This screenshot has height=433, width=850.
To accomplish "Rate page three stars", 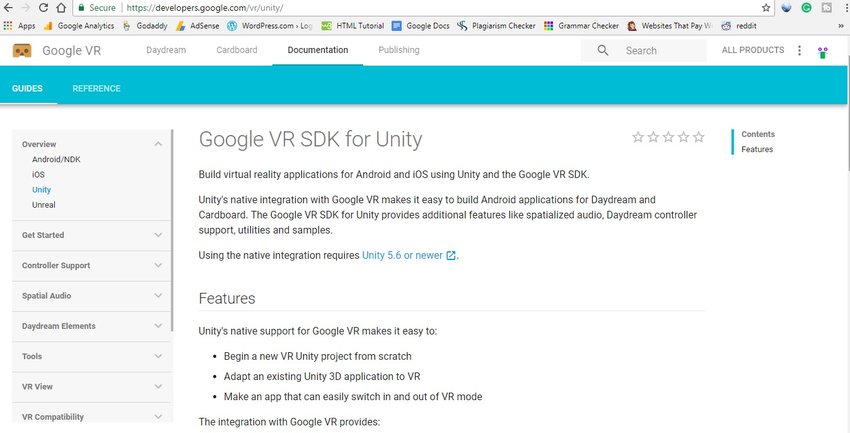I will pyautogui.click(x=668, y=137).
